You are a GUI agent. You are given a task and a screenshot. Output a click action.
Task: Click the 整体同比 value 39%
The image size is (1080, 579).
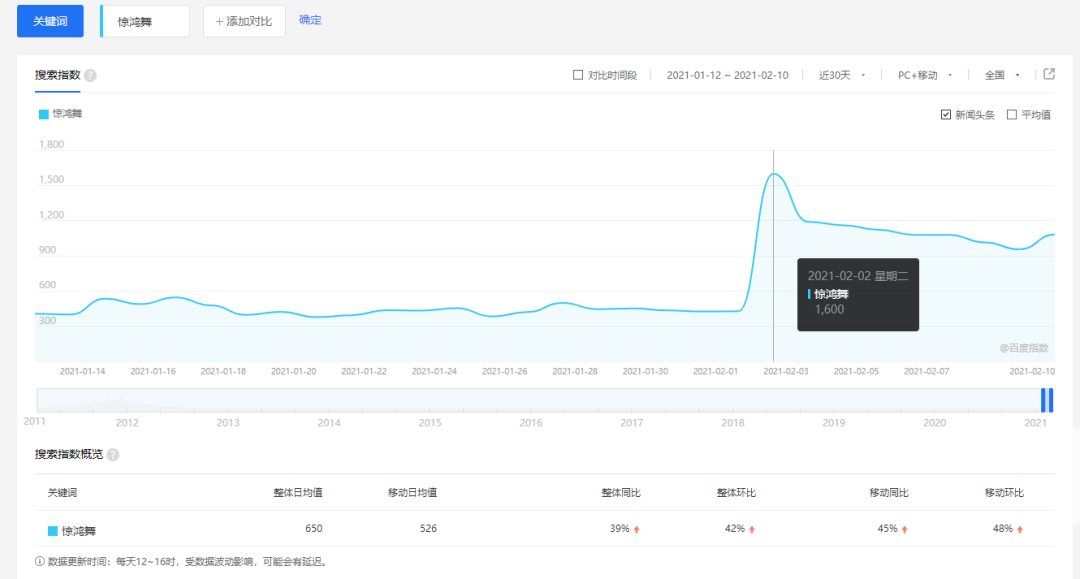619,528
